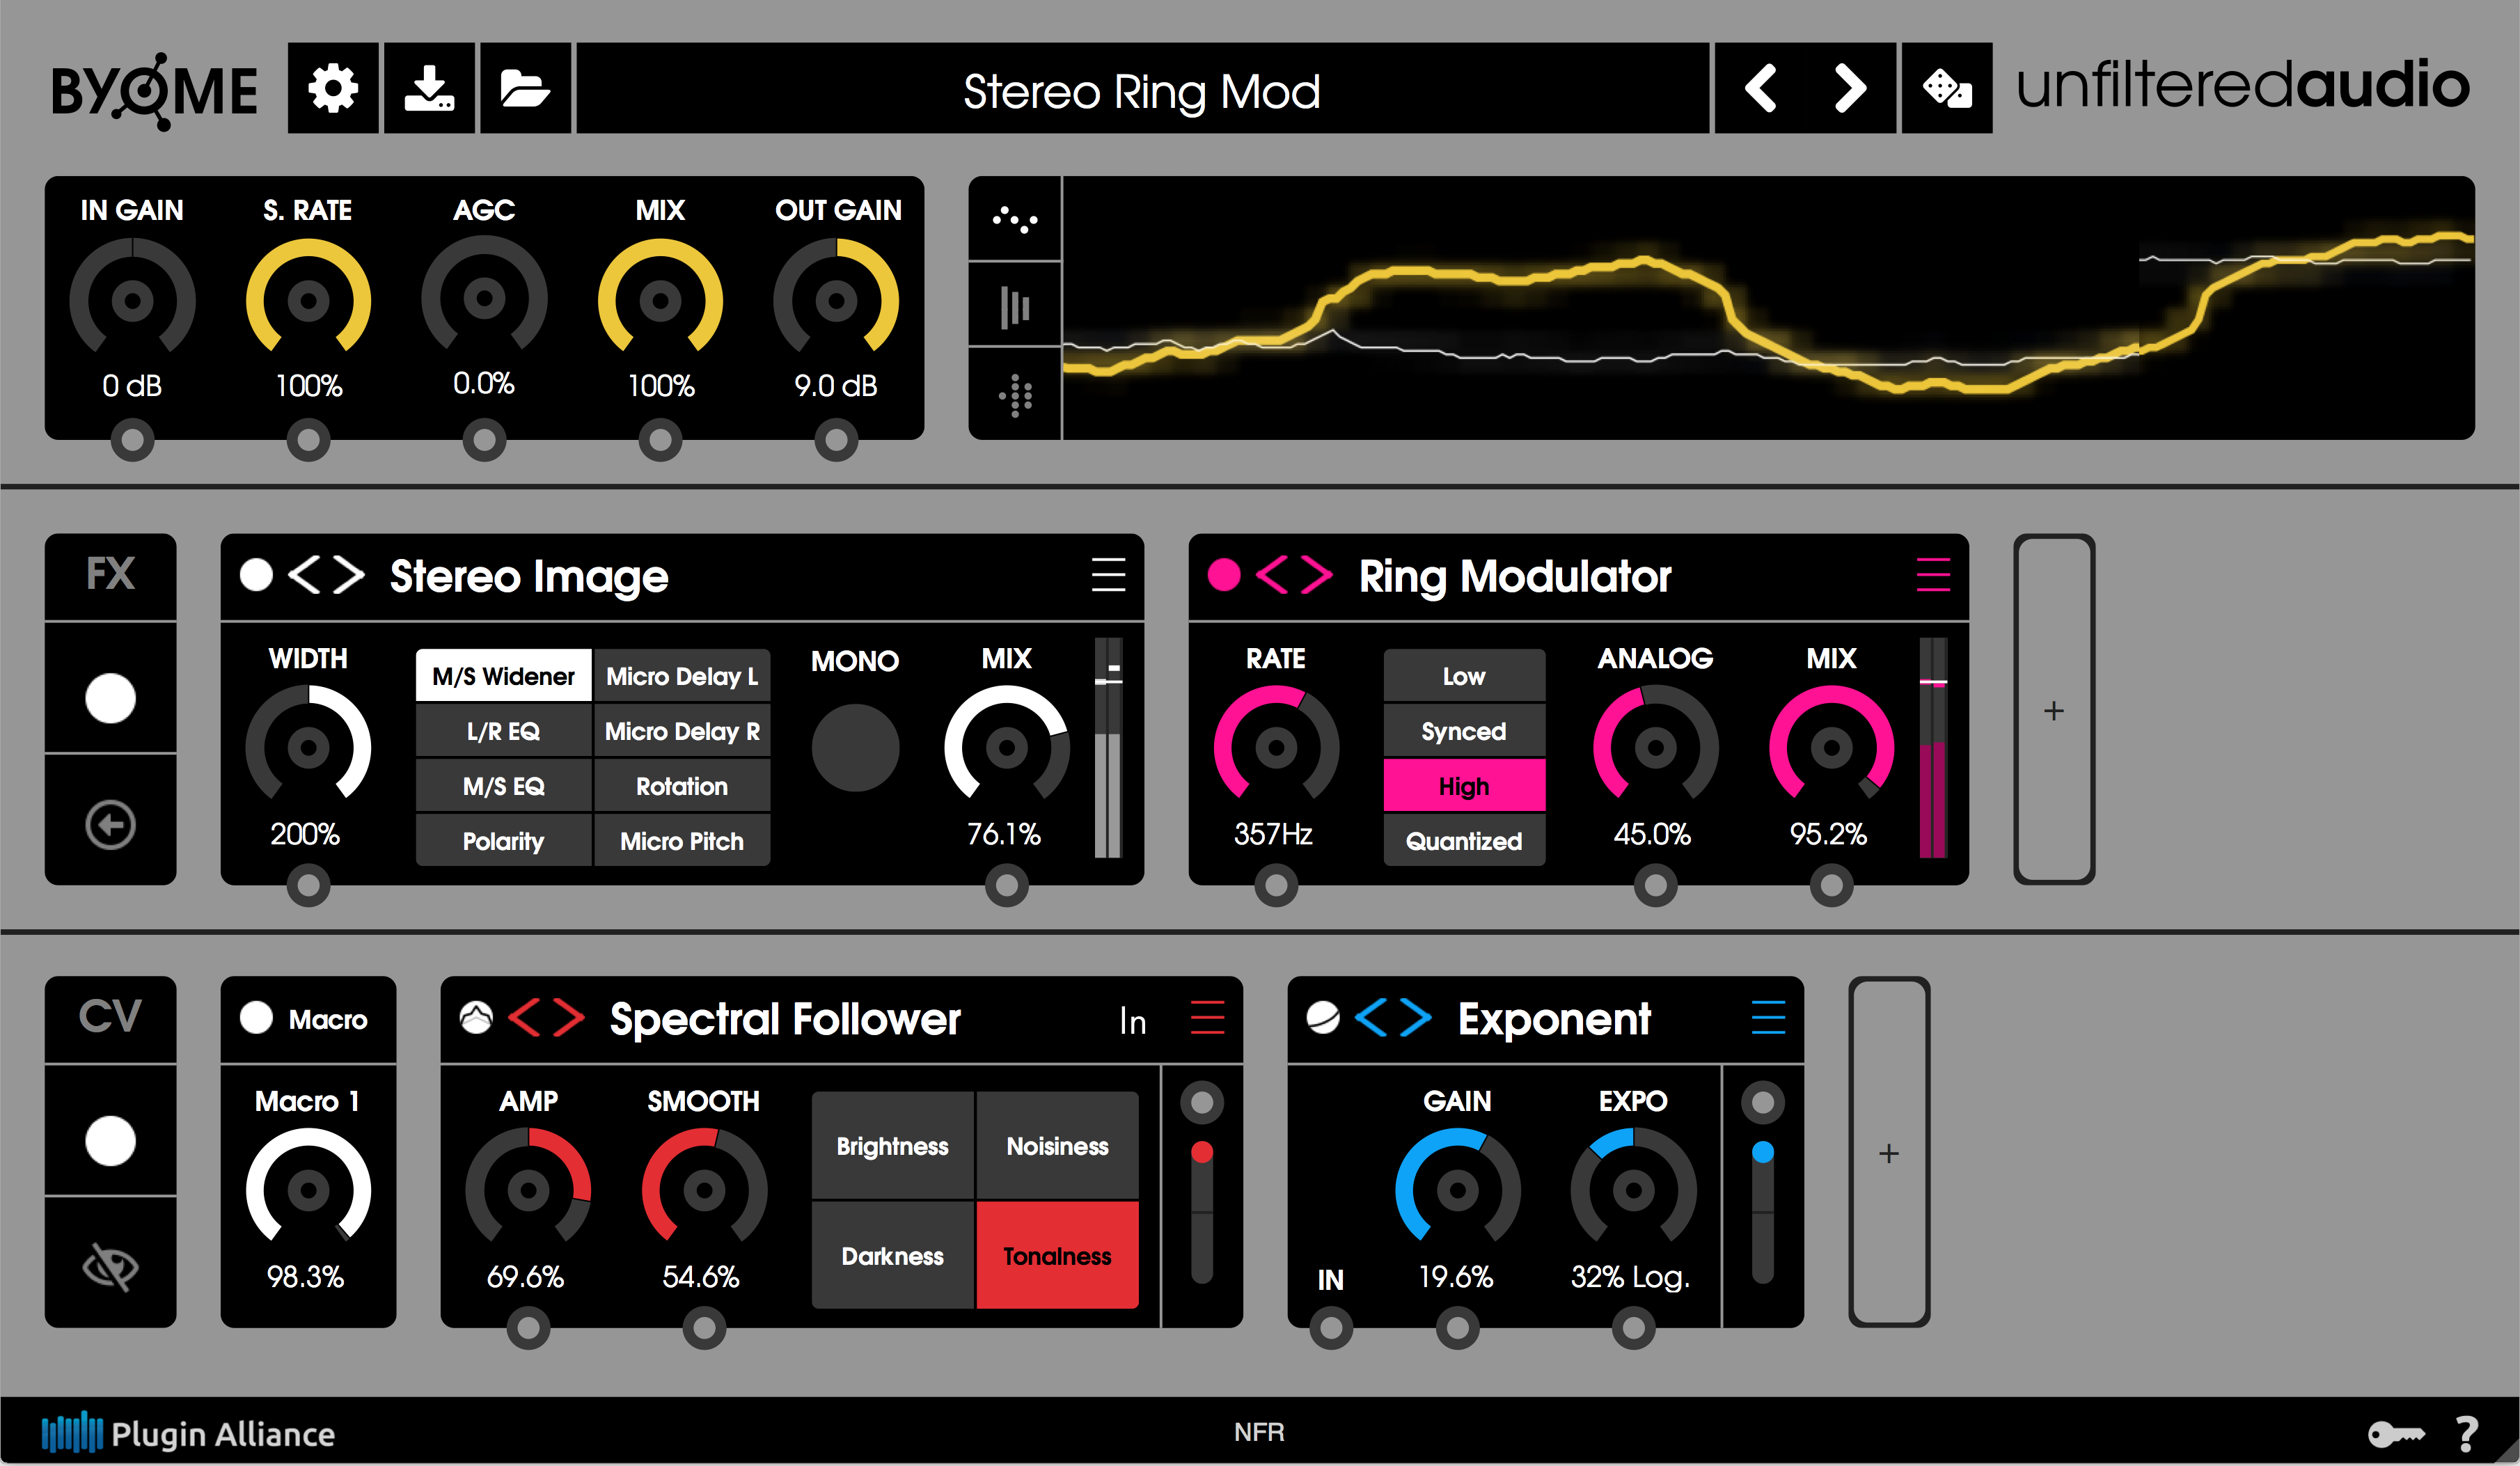Click the license key icon
The image size is (2520, 1466).
pyautogui.click(x=2396, y=1434)
